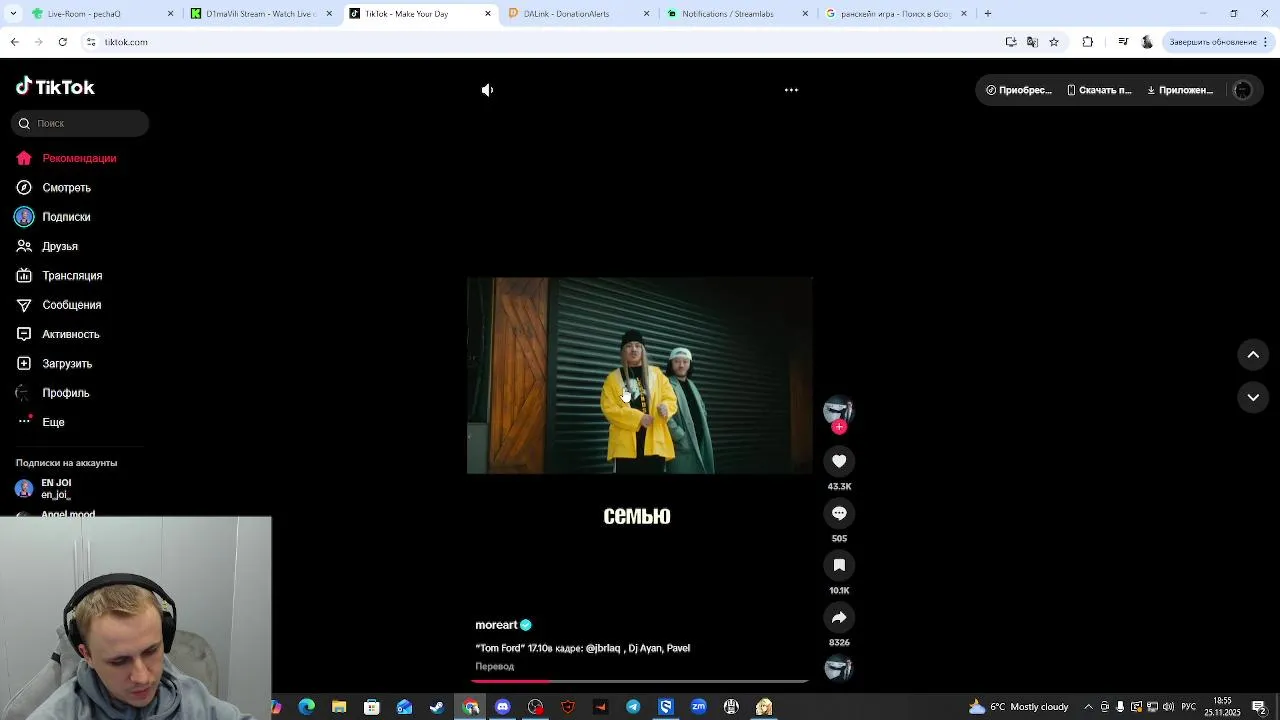Open the three-dots video options menu
This screenshot has height=720, width=1280.
click(791, 90)
